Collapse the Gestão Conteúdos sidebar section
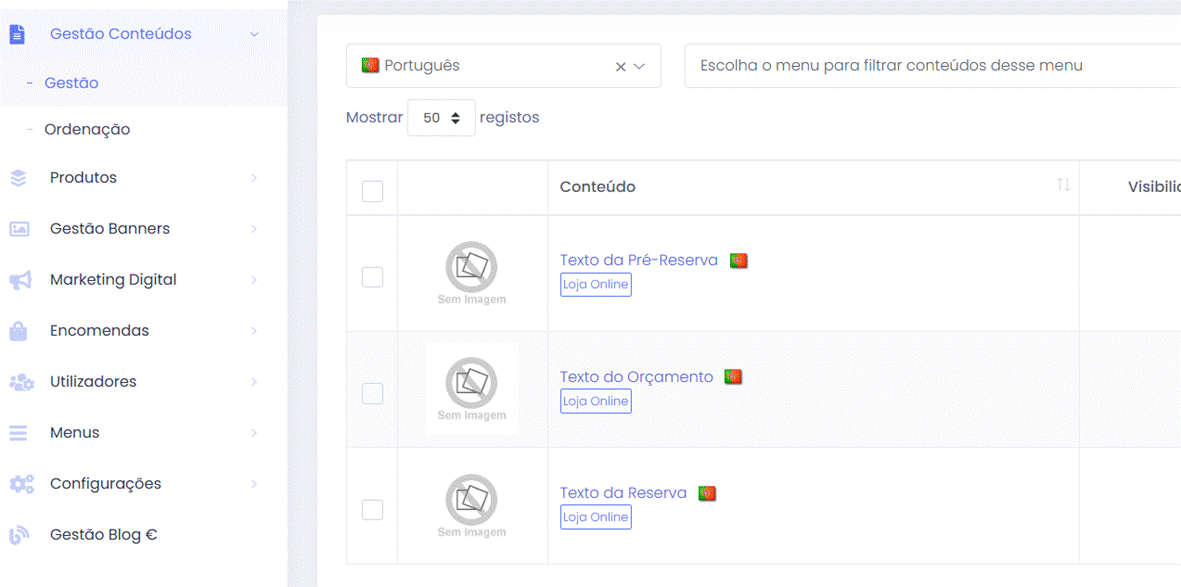This screenshot has width=1181, height=587. pyautogui.click(x=254, y=34)
